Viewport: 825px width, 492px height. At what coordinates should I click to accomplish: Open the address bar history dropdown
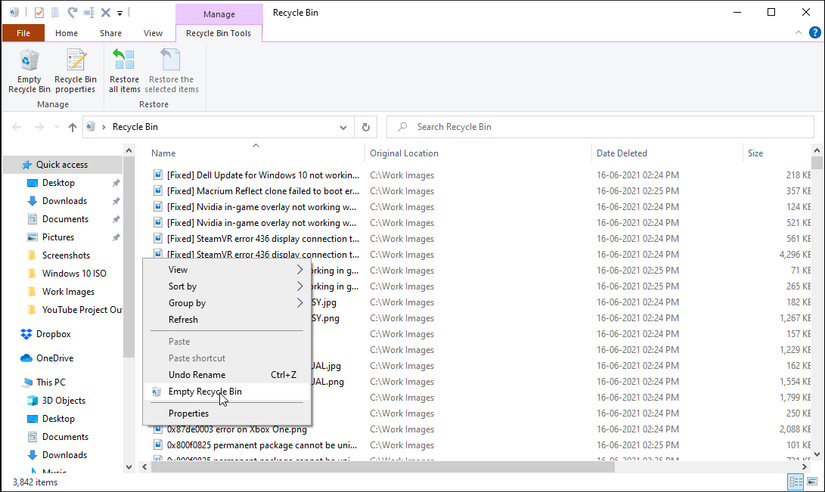pyautogui.click(x=343, y=127)
